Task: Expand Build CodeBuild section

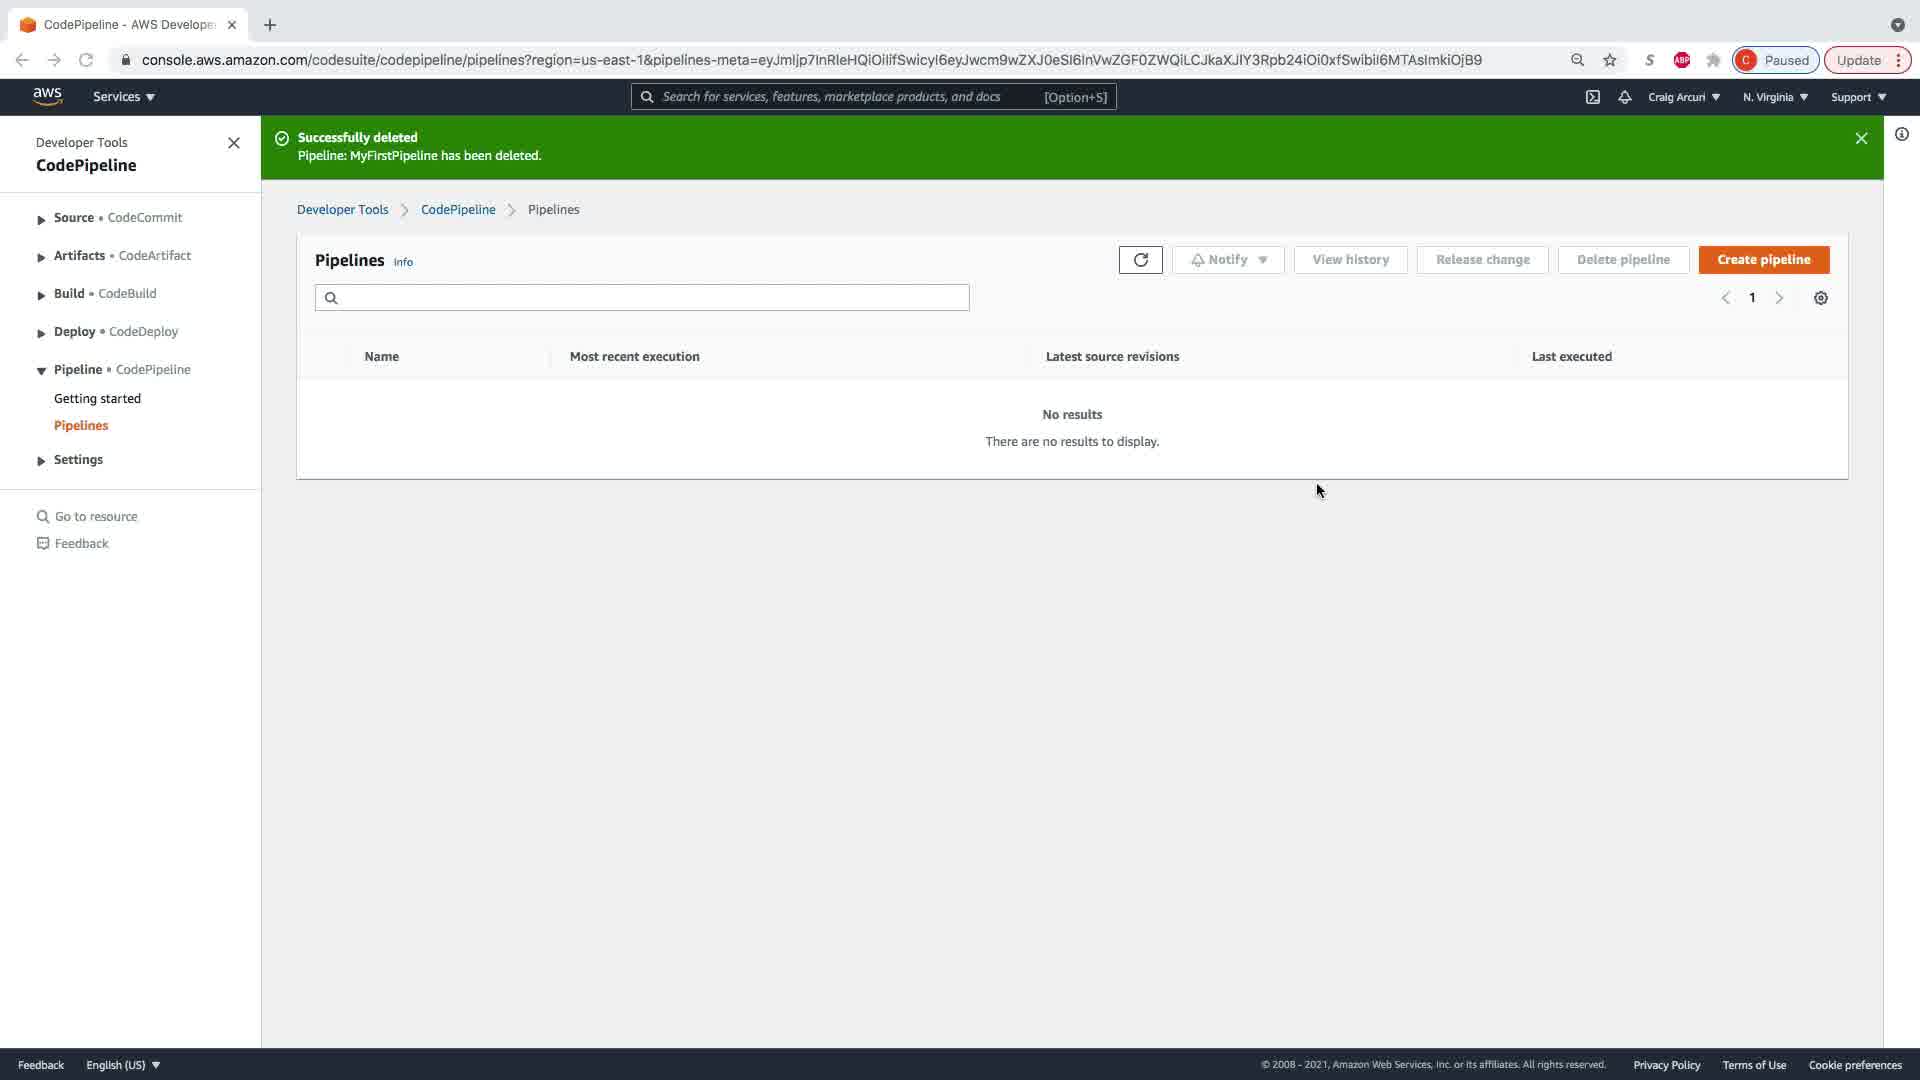Action: [x=41, y=295]
